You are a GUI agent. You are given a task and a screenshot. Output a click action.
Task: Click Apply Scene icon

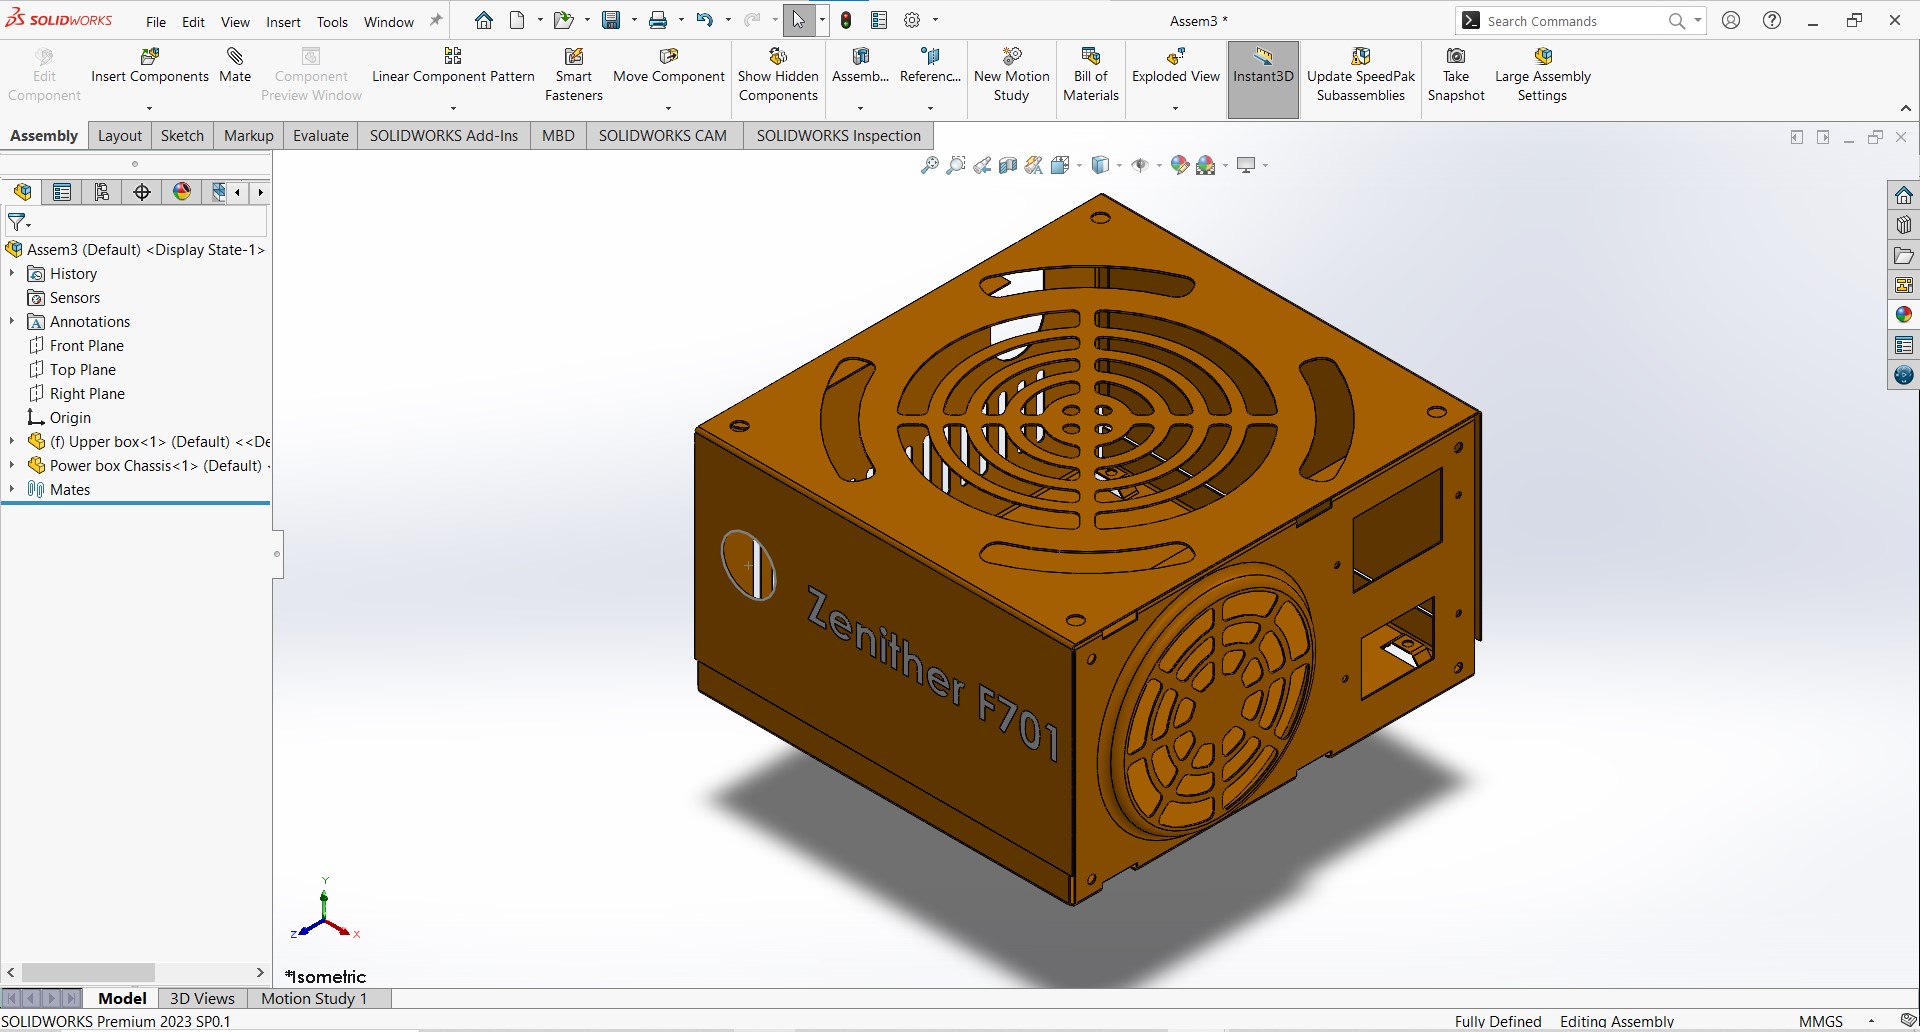click(x=1206, y=165)
